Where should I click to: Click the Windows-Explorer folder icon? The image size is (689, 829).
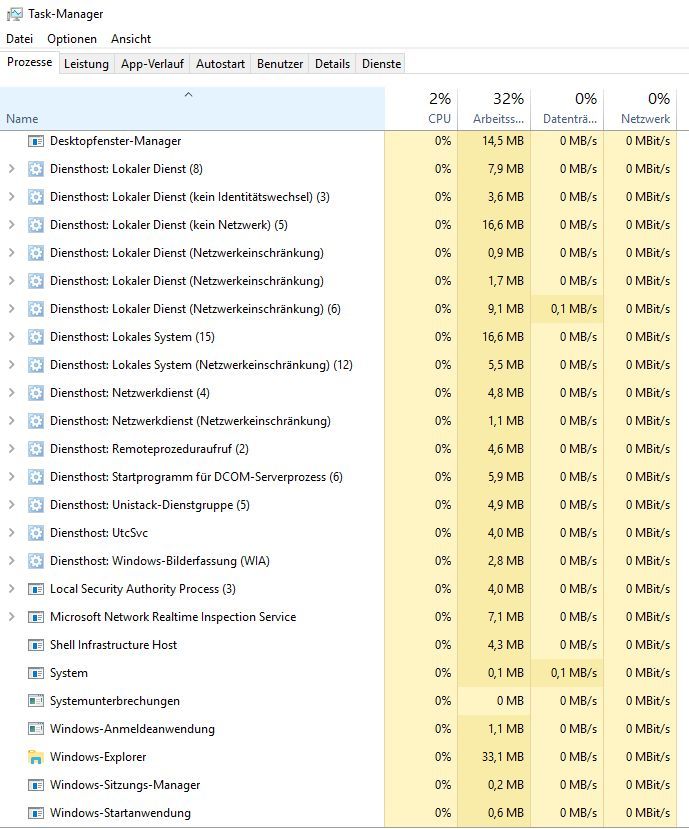coord(35,758)
